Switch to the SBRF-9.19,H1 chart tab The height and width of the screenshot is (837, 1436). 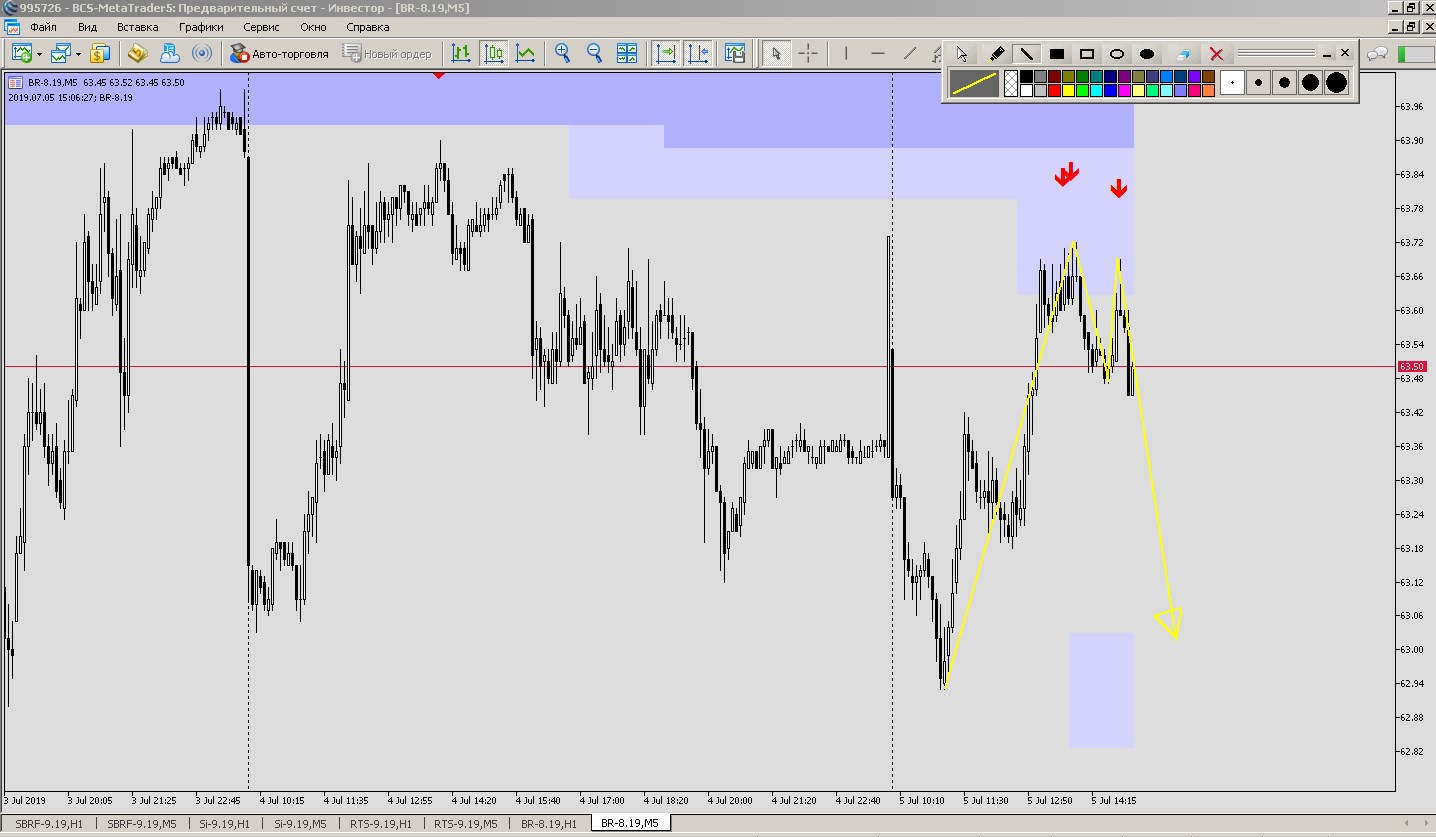(x=49, y=824)
